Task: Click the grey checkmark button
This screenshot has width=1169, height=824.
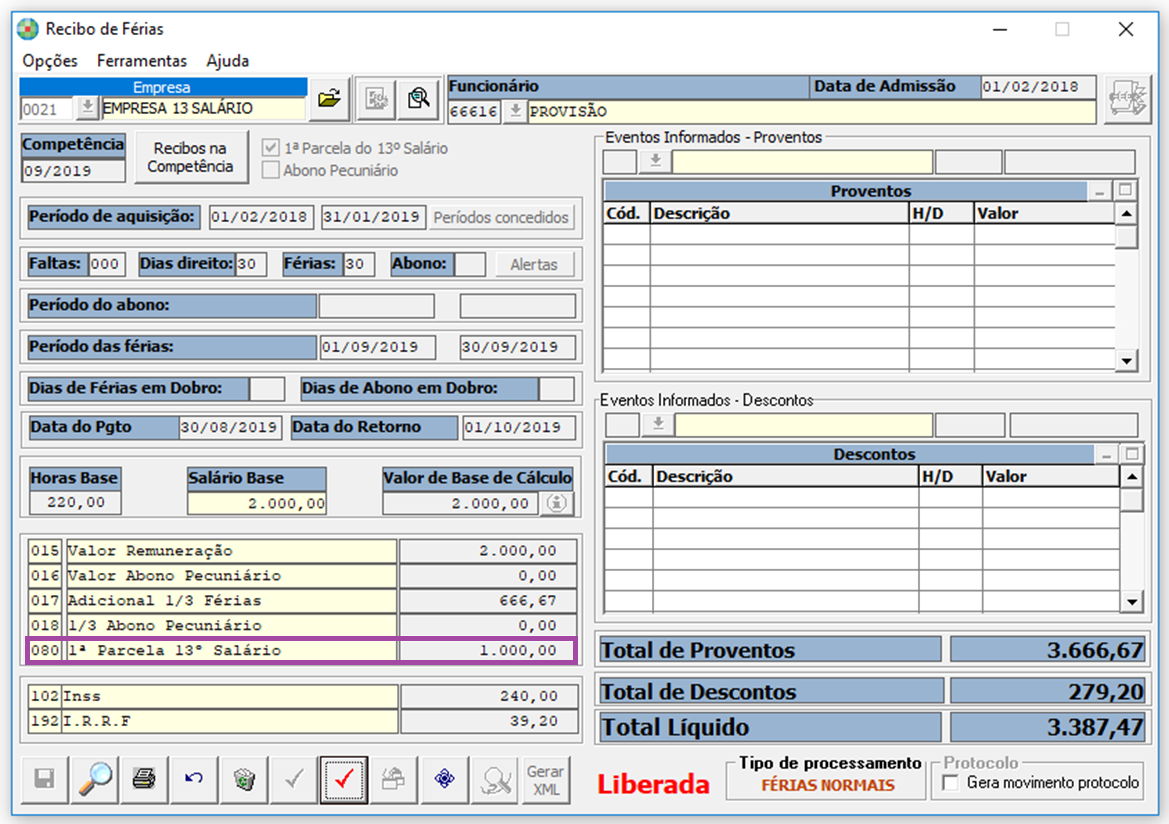Action: tap(294, 780)
